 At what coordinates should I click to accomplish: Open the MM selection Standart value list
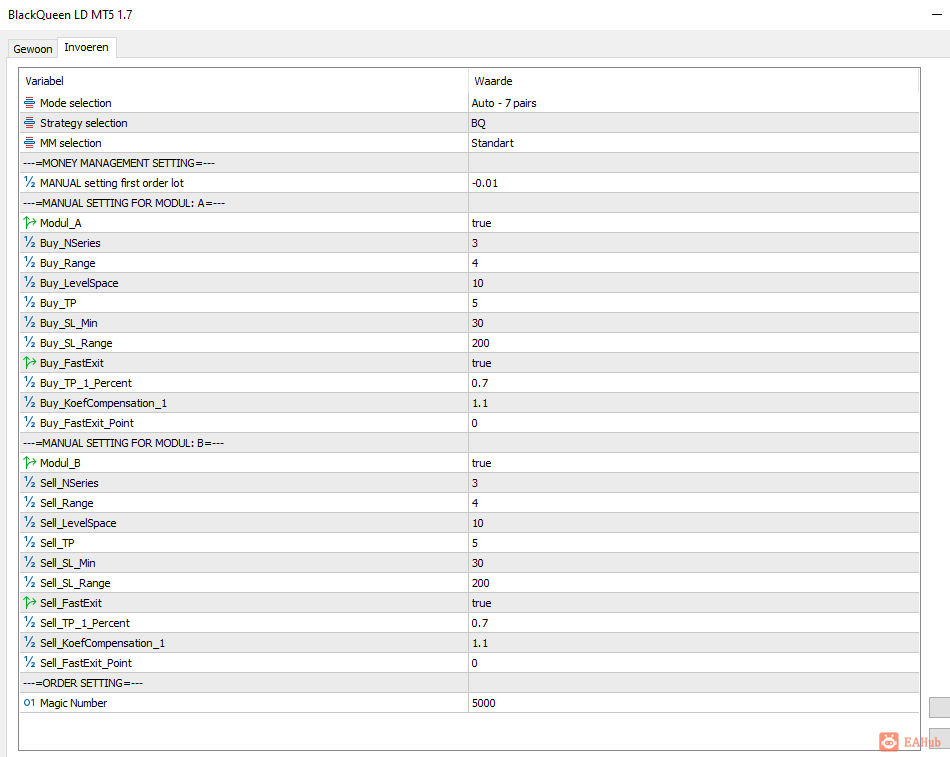tap(693, 143)
